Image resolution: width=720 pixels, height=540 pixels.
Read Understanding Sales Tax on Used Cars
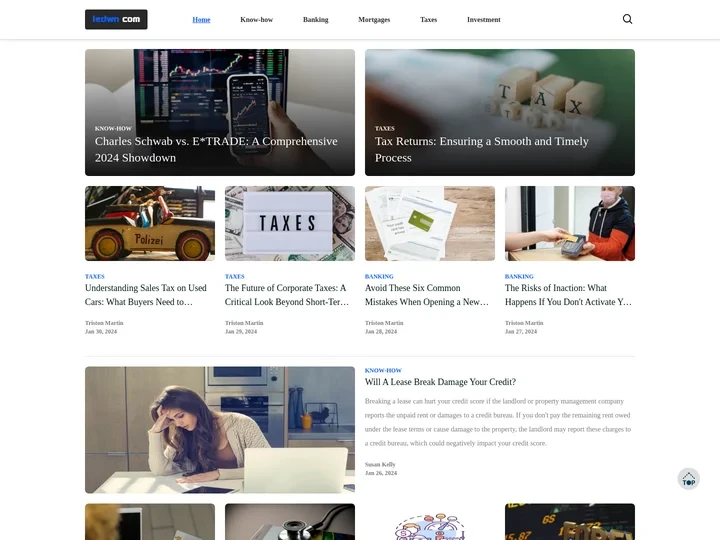[146, 295]
